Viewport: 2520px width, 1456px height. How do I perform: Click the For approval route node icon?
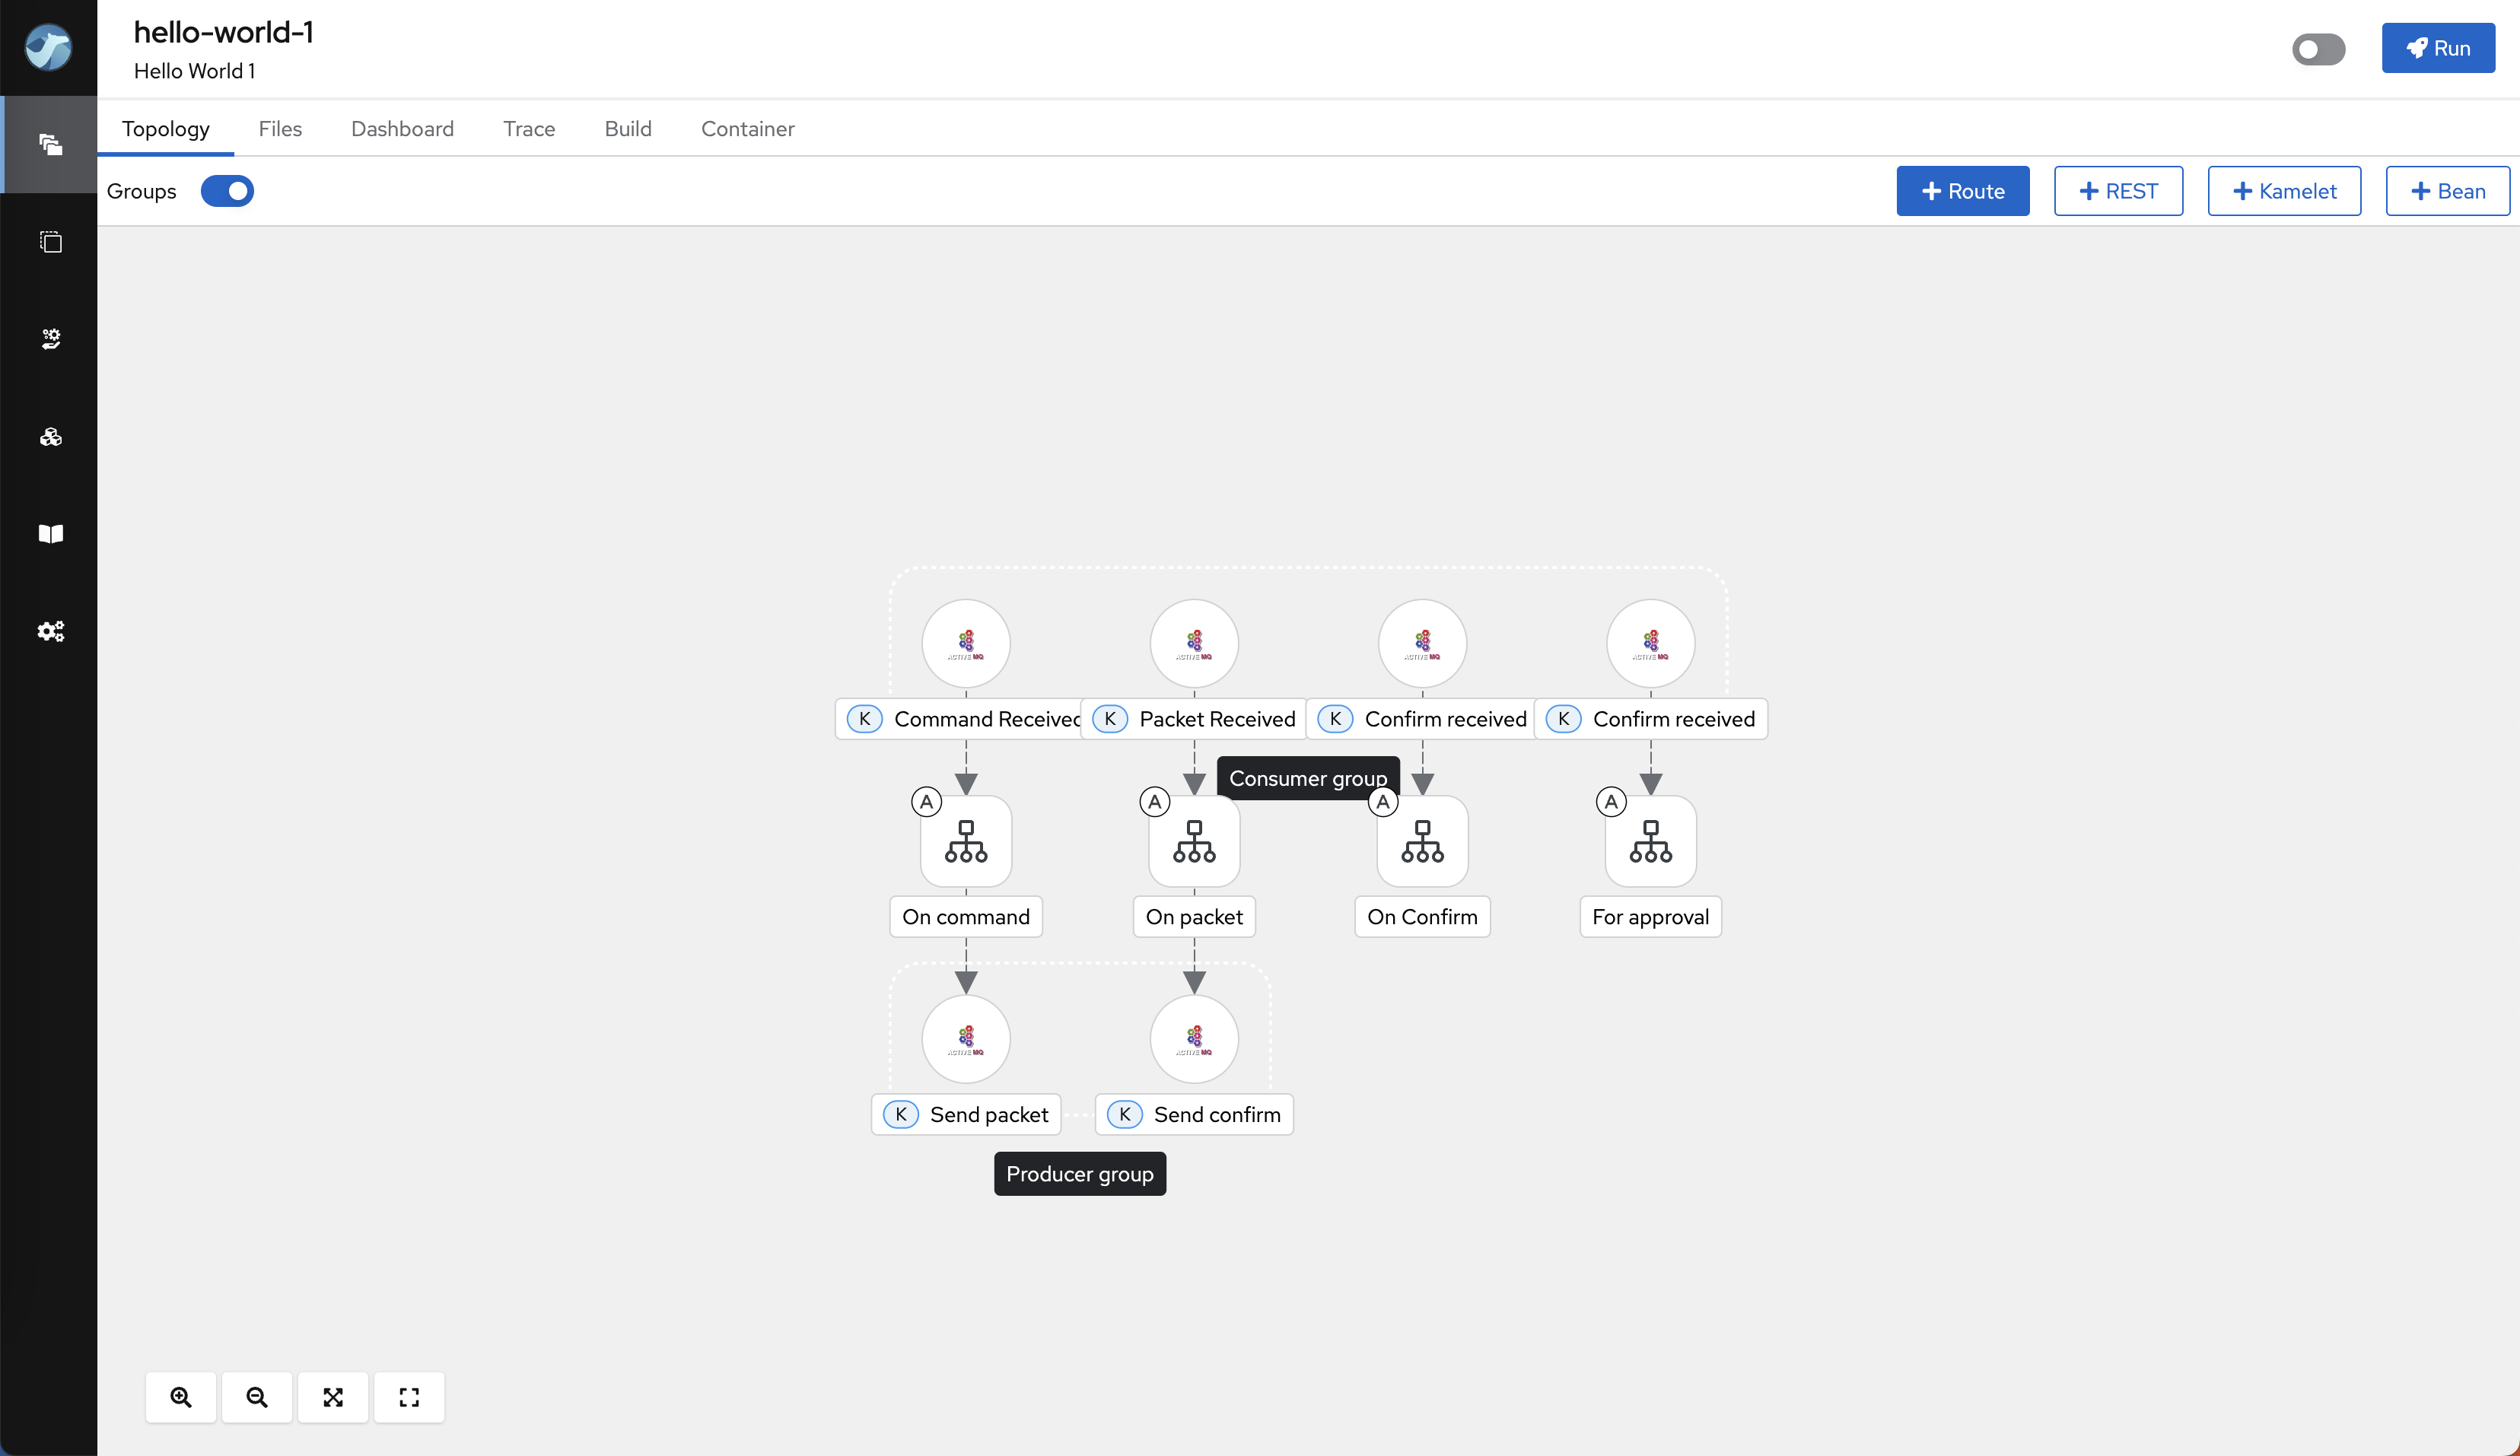[x=1650, y=841]
